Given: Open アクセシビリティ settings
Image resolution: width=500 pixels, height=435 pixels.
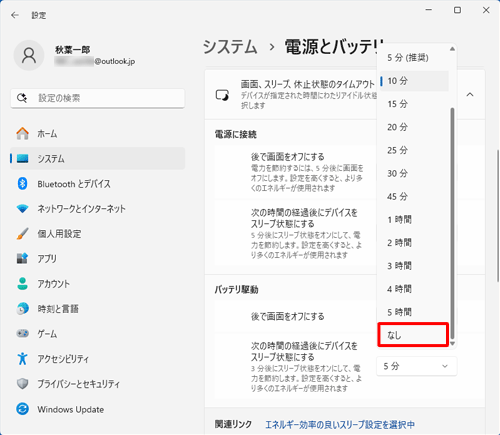Looking at the screenshot, I should point(97,359).
